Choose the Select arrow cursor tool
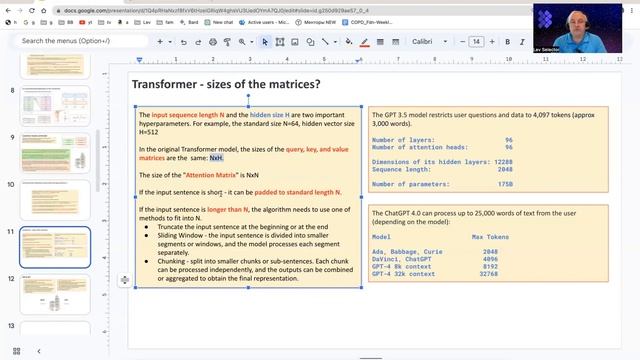640x360 pixels. coord(265,42)
